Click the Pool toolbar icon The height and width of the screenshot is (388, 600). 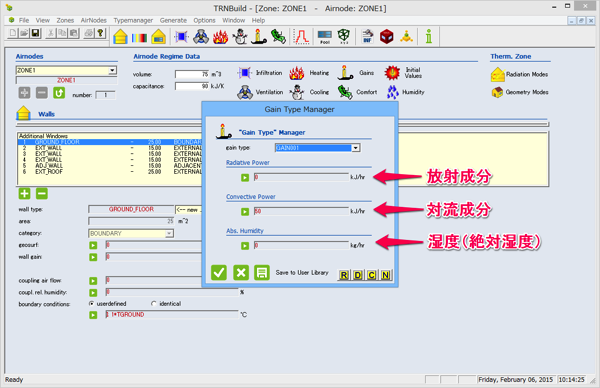(x=324, y=37)
